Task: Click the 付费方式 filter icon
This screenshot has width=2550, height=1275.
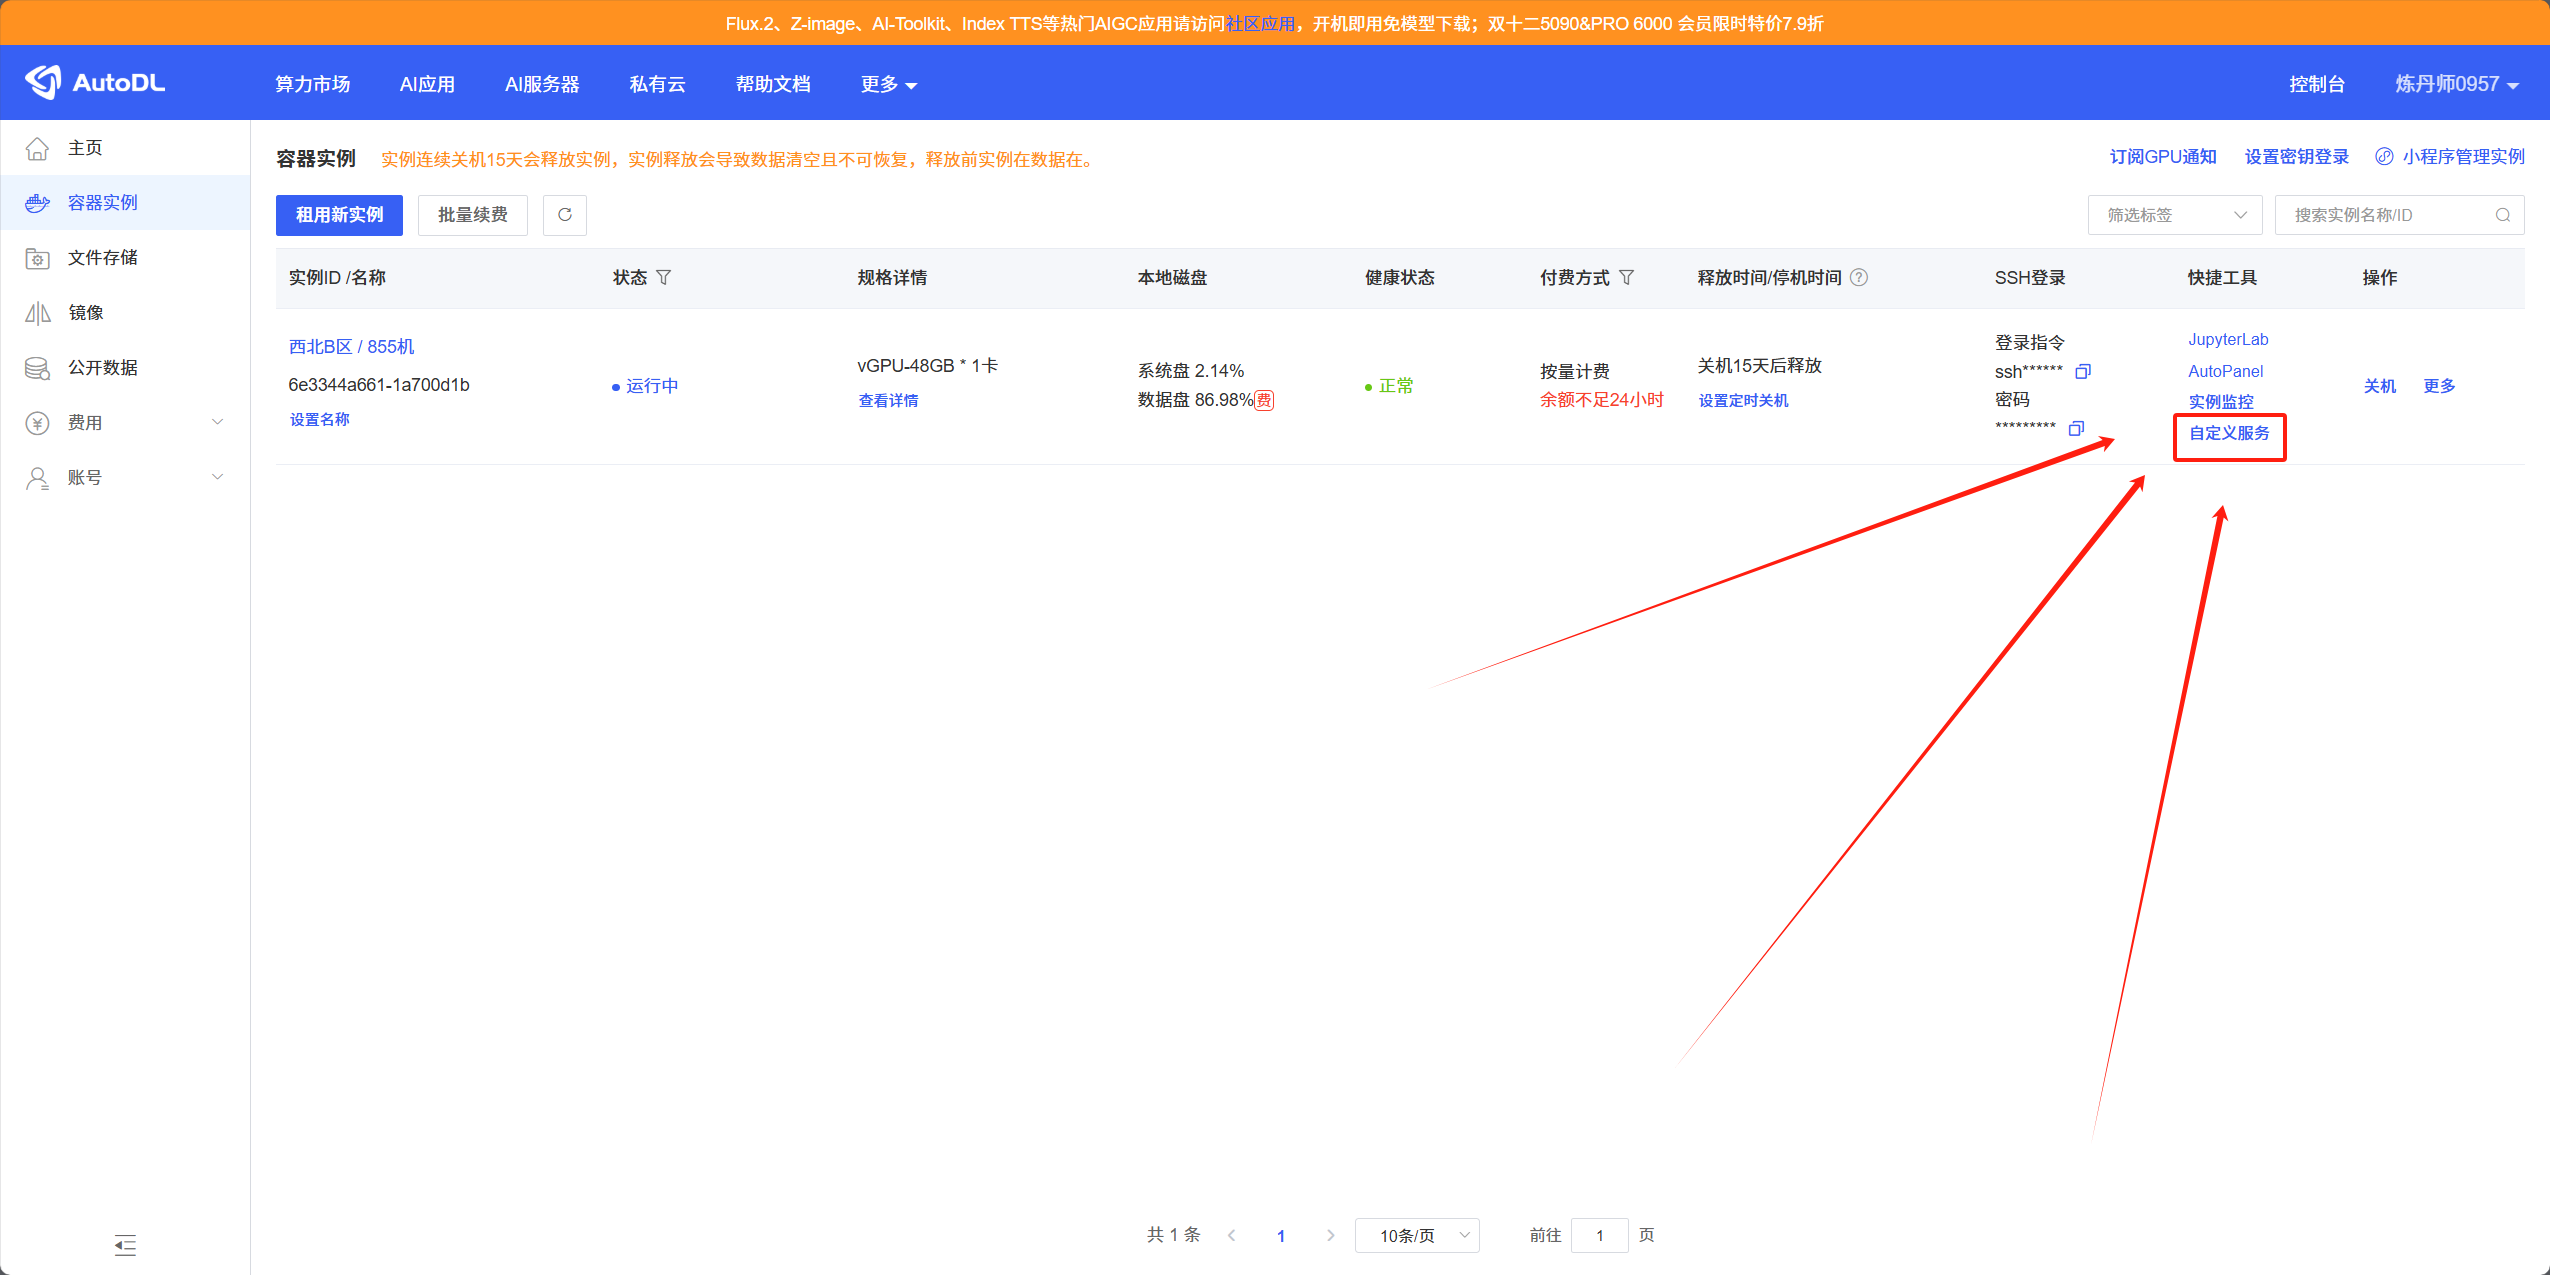Action: [x=1626, y=278]
